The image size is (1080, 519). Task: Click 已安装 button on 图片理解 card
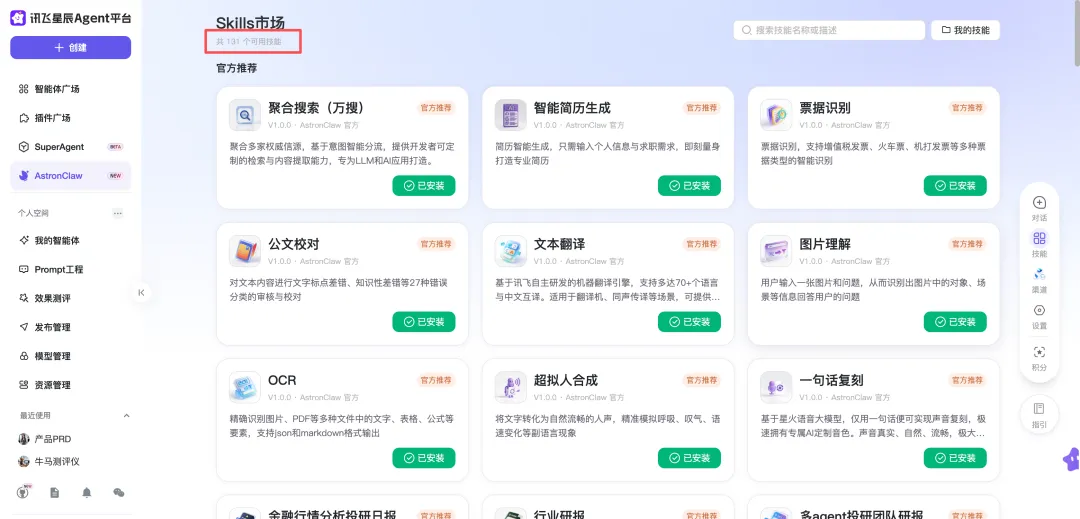[955, 321]
